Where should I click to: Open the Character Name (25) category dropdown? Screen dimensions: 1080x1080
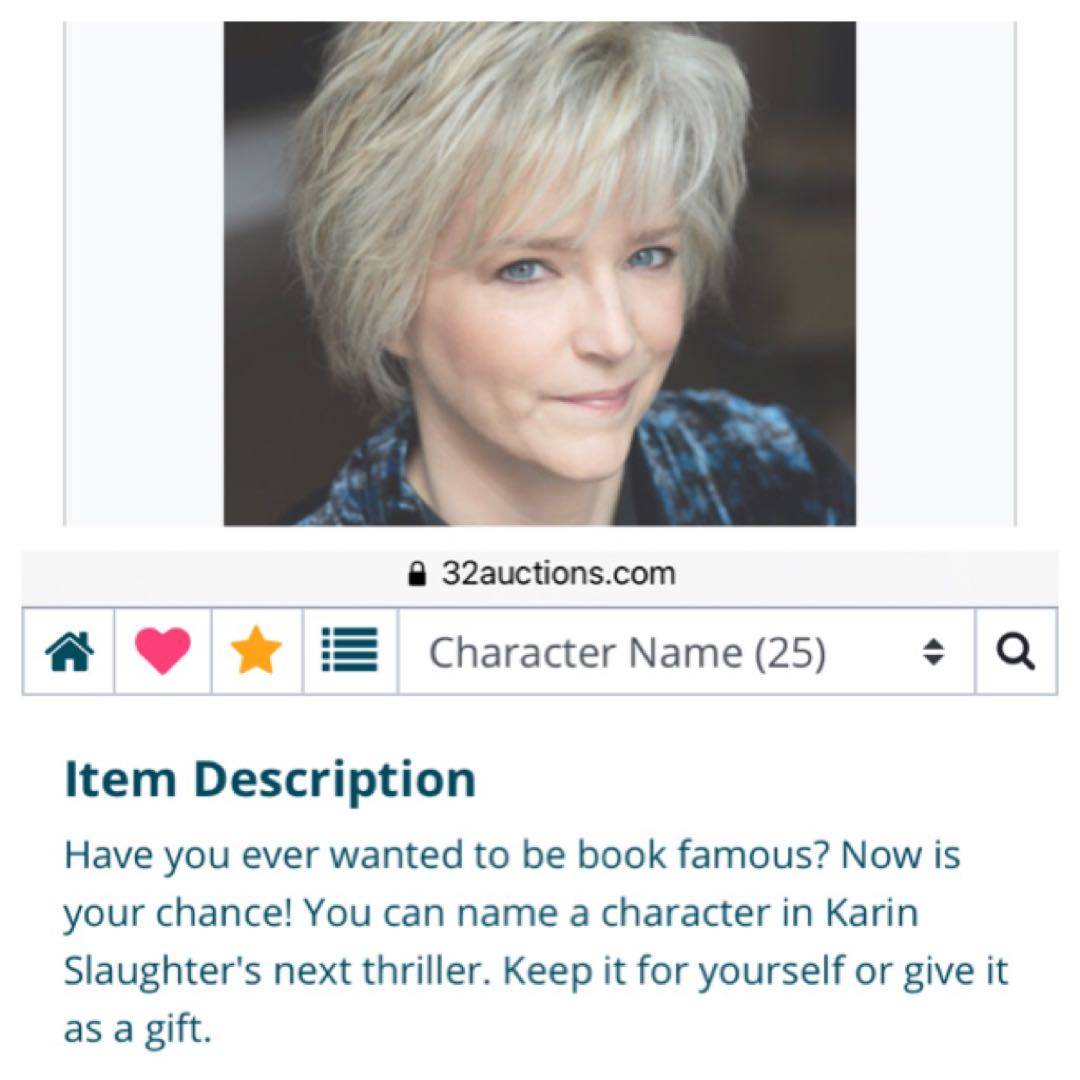point(686,652)
